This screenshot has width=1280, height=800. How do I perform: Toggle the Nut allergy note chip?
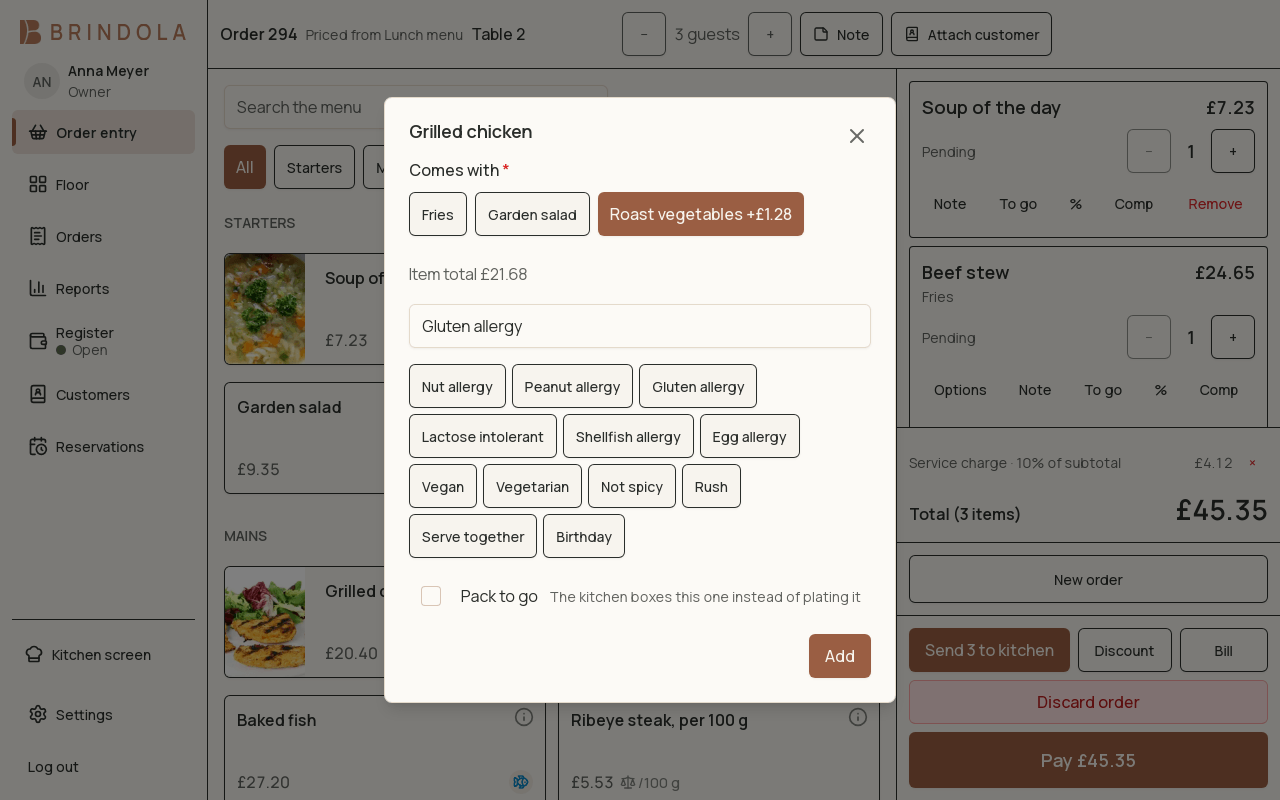[x=457, y=386]
